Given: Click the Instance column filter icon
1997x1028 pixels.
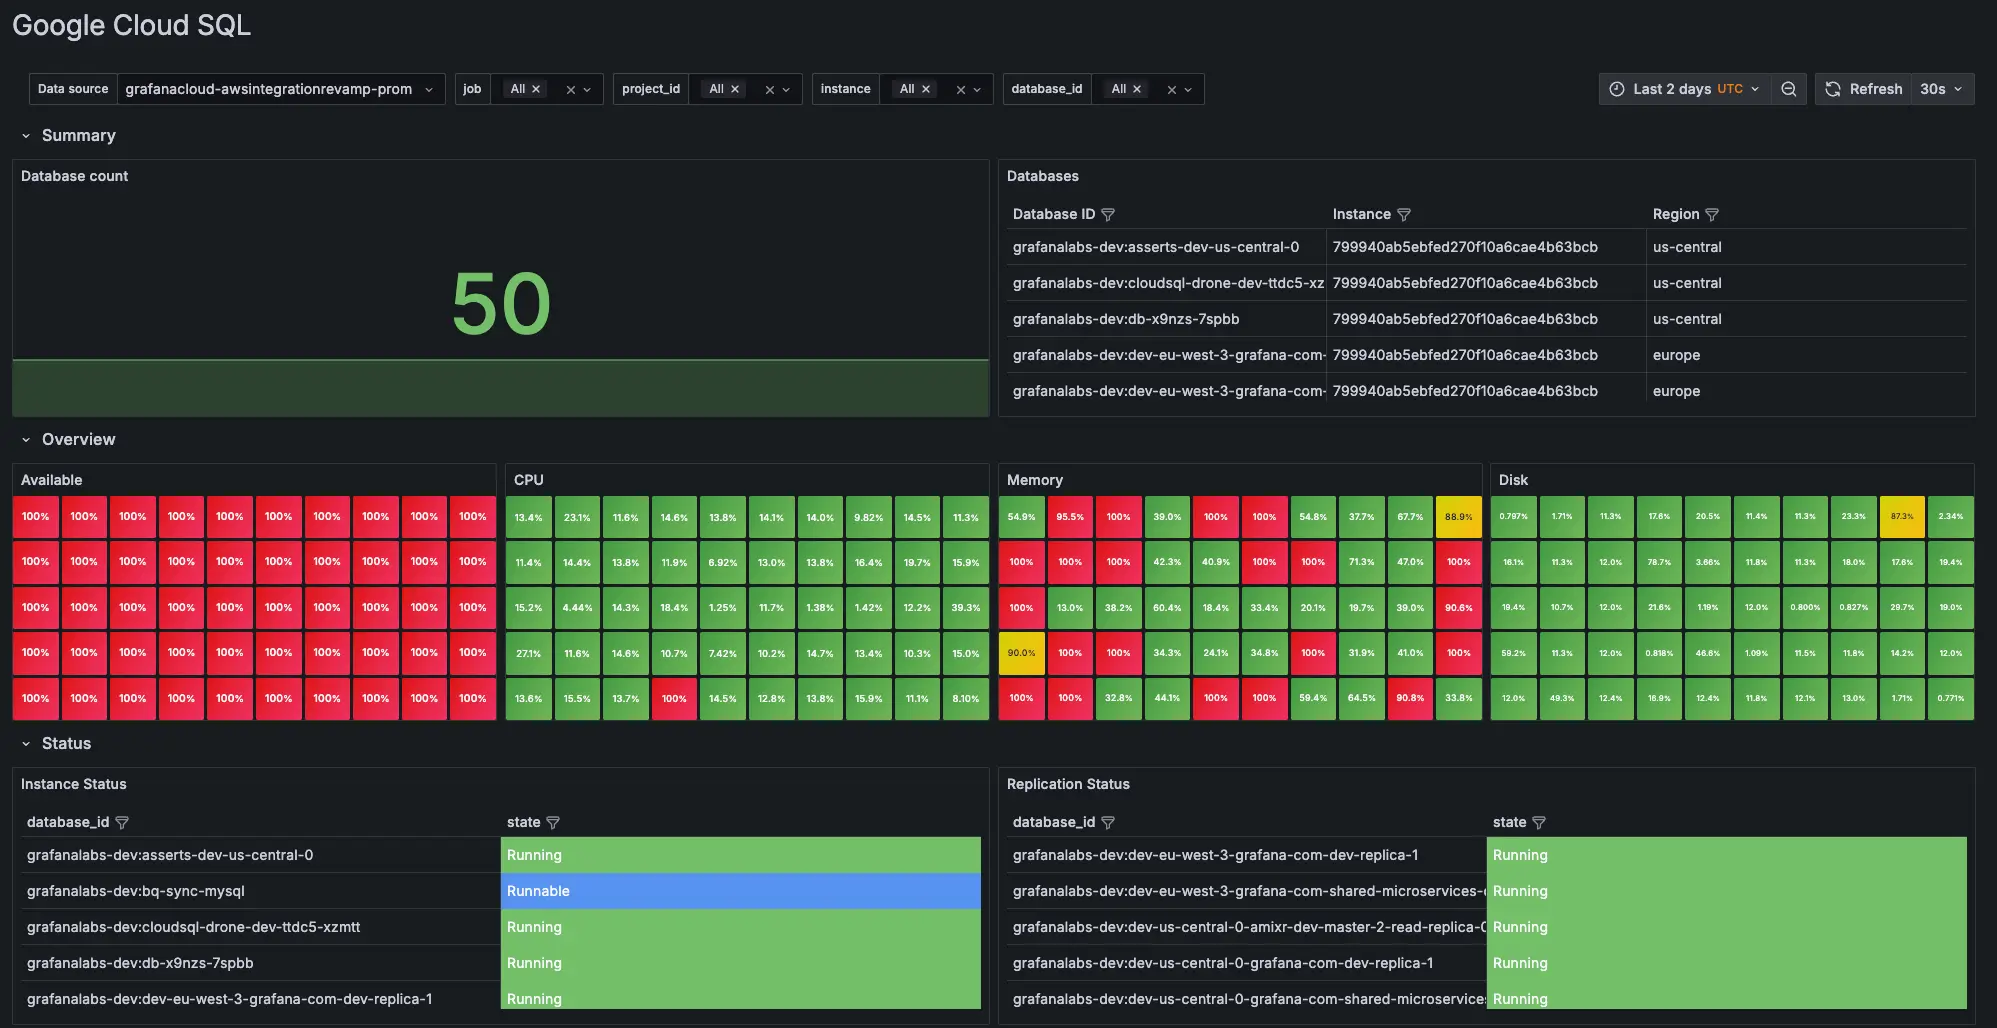Looking at the screenshot, I should (x=1404, y=215).
